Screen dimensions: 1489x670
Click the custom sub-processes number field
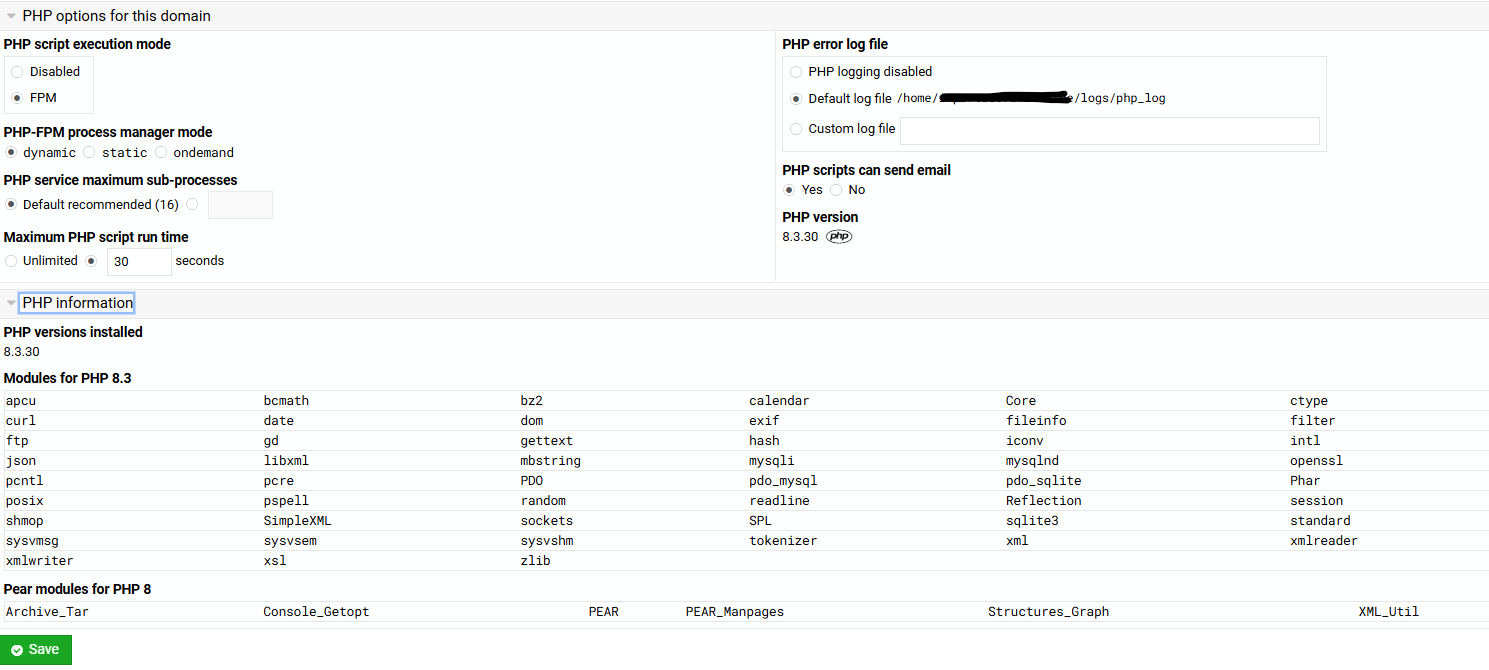point(240,205)
